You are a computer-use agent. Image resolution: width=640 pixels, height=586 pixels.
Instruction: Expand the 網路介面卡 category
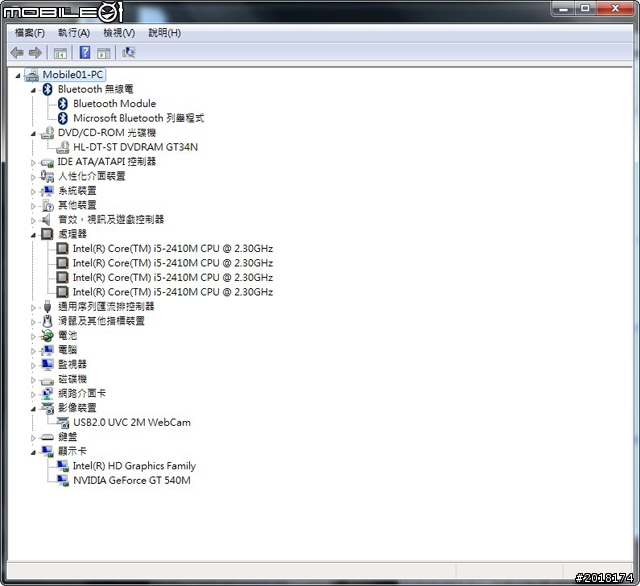[33, 394]
